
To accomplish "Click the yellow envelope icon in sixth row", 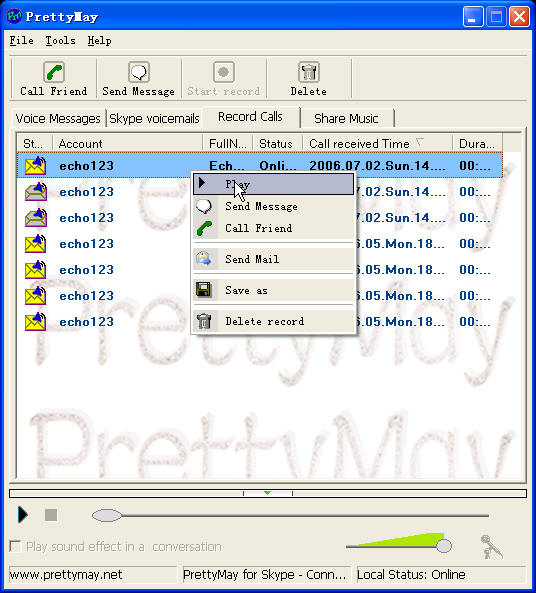I will pos(36,296).
